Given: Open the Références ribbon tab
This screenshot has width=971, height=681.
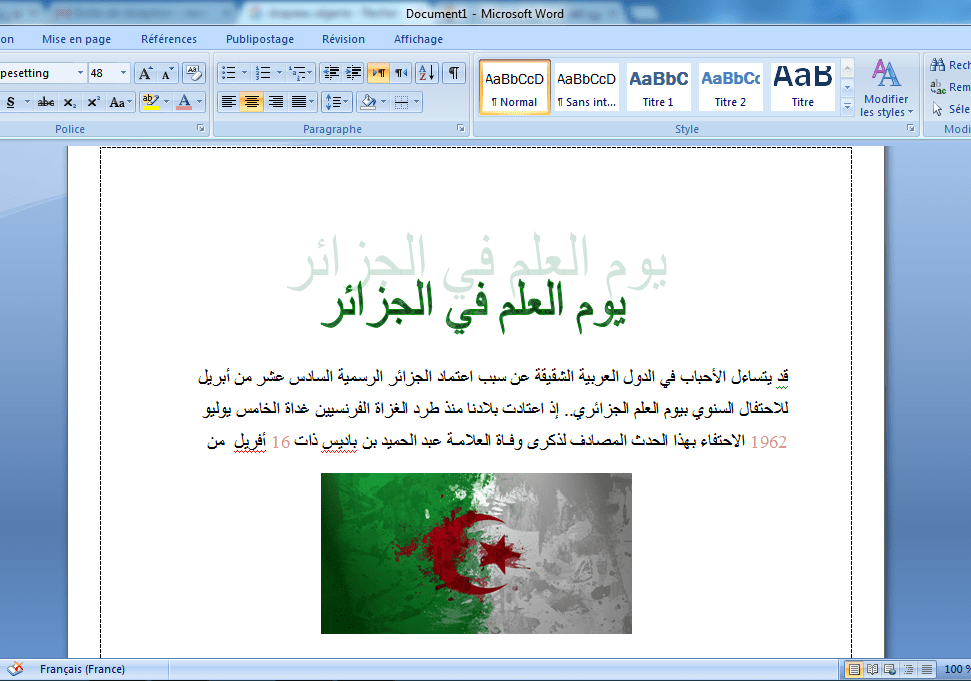Looking at the screenshot, I should point(169,39).
